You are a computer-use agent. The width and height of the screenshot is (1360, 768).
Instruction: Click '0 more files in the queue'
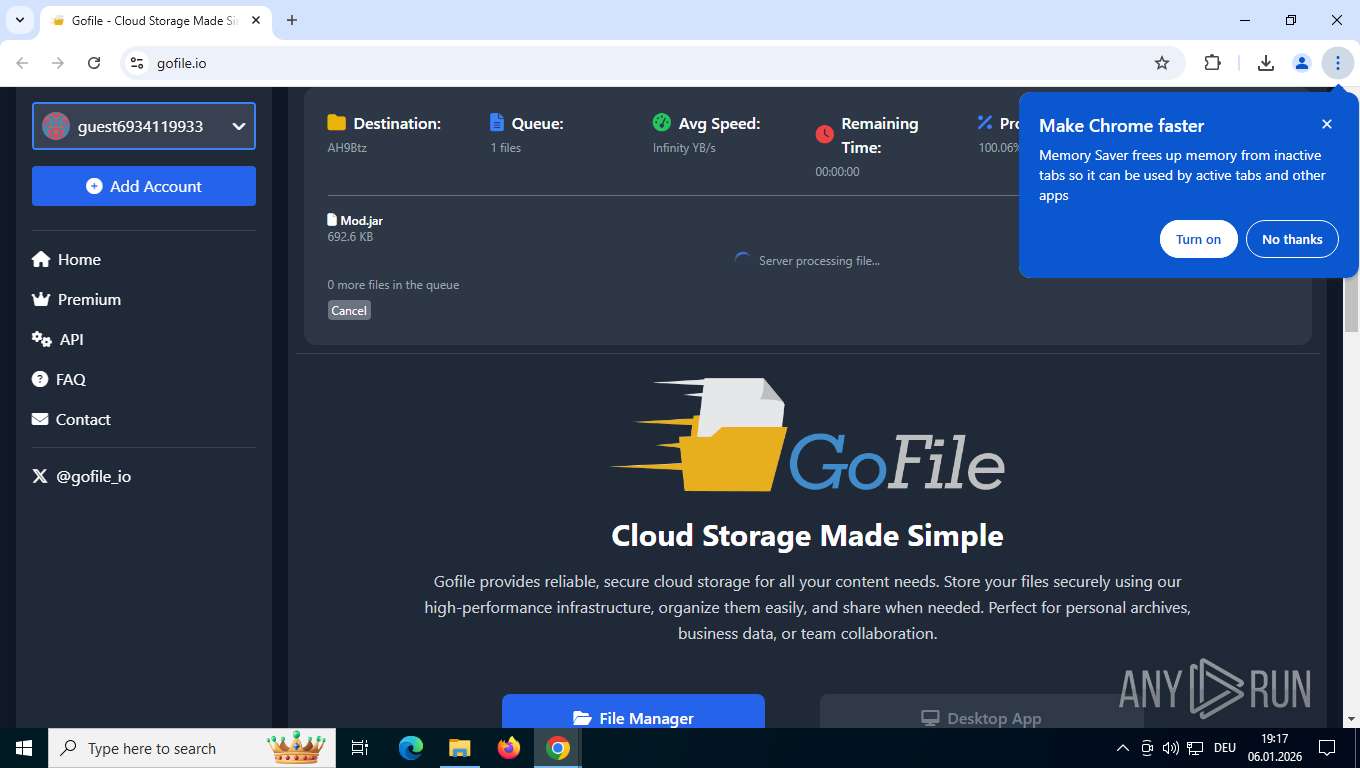pos(393,285)
